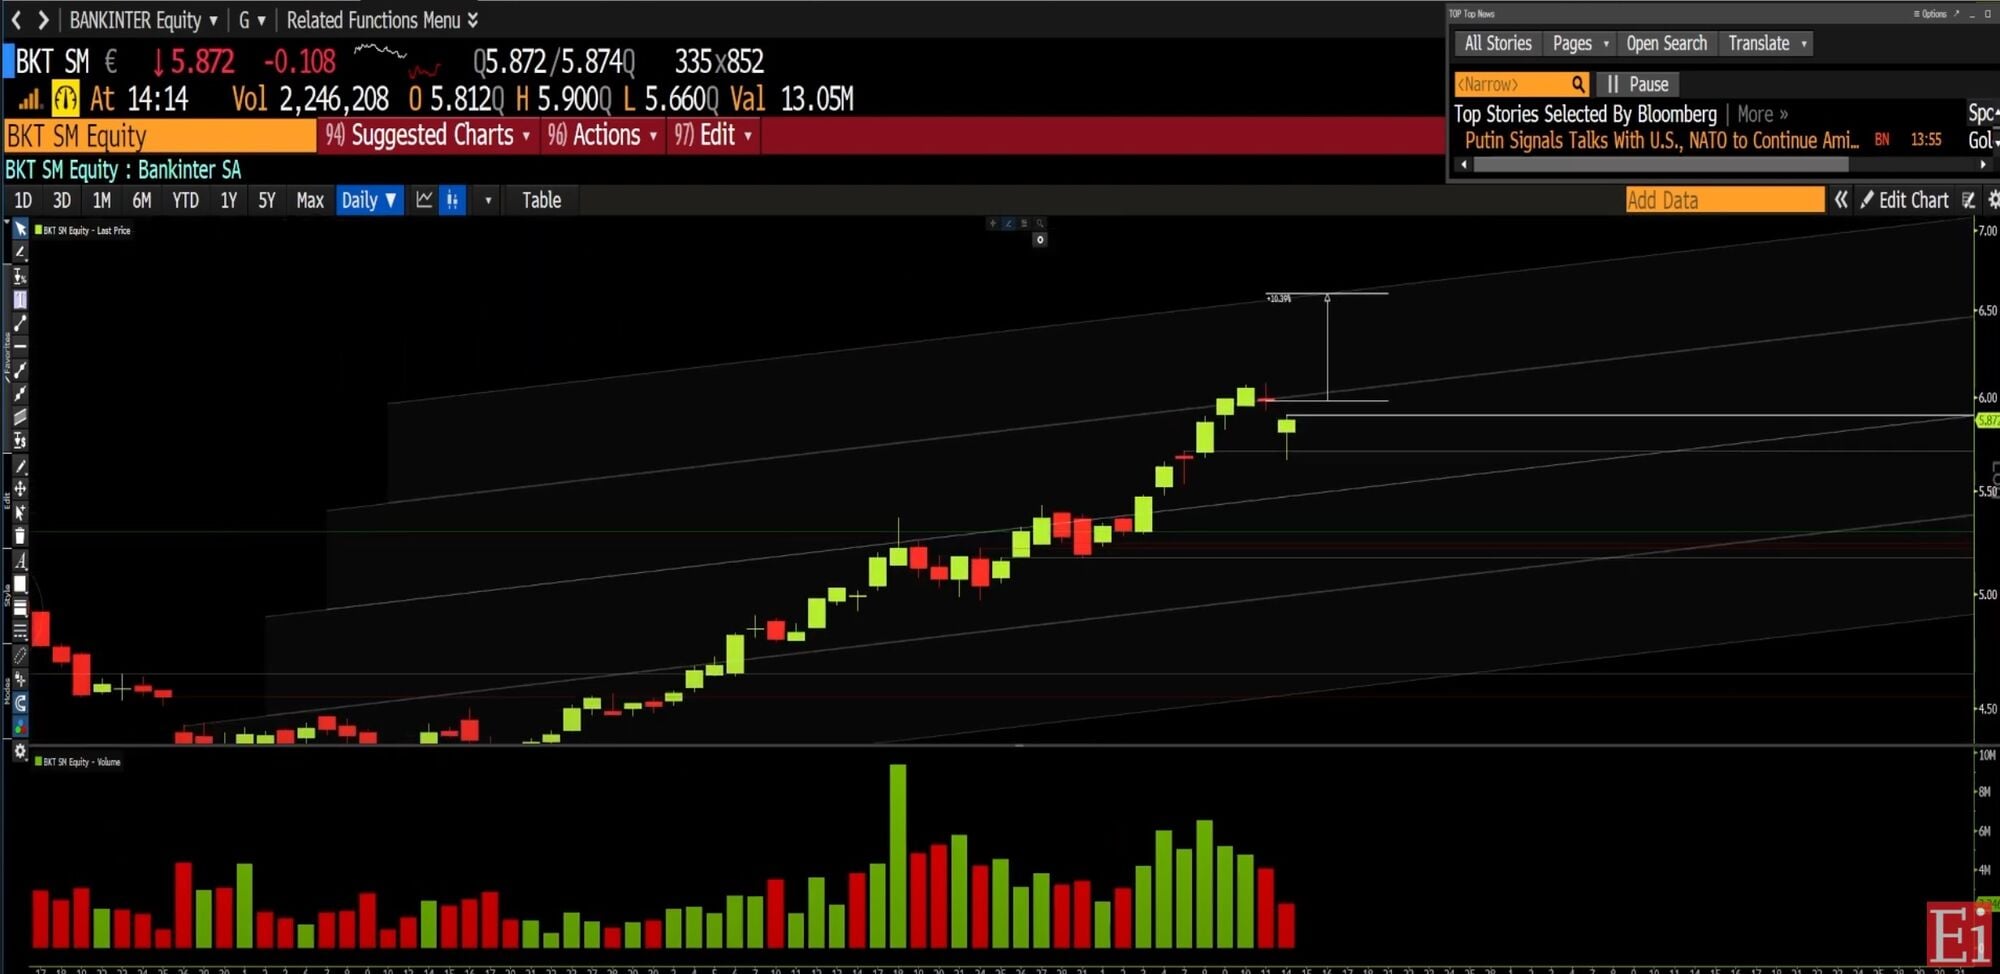
Task: Open the Actions menu
Action: (602, 136)
